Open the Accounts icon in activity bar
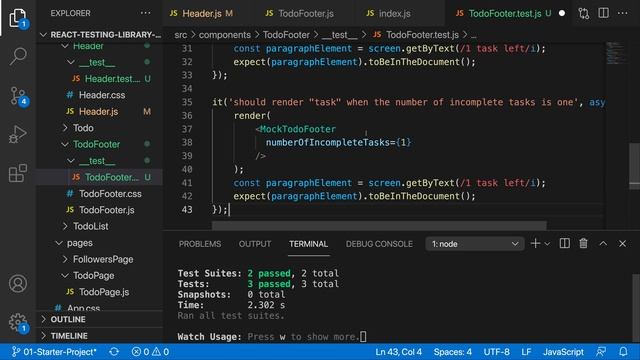This screenshot has height=360, width=640. pos(18,283)
